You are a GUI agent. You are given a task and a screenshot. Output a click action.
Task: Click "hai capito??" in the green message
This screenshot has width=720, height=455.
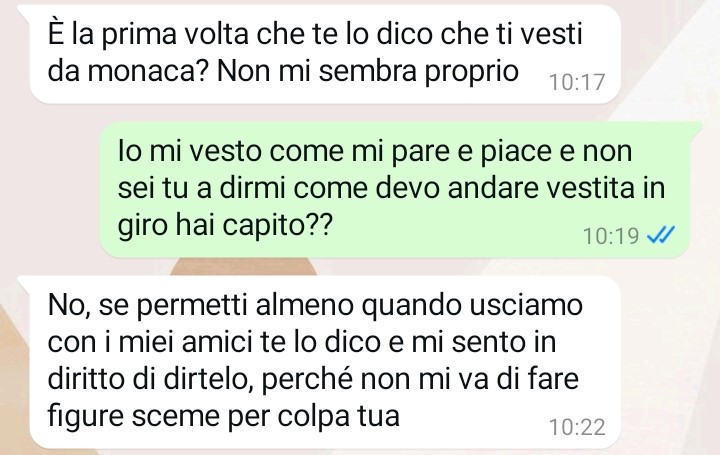click(x=254, y=226)
